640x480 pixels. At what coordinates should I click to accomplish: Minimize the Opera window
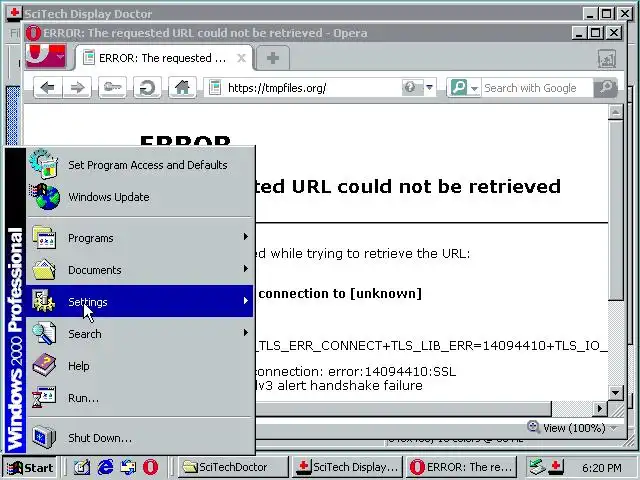[578, 33]
